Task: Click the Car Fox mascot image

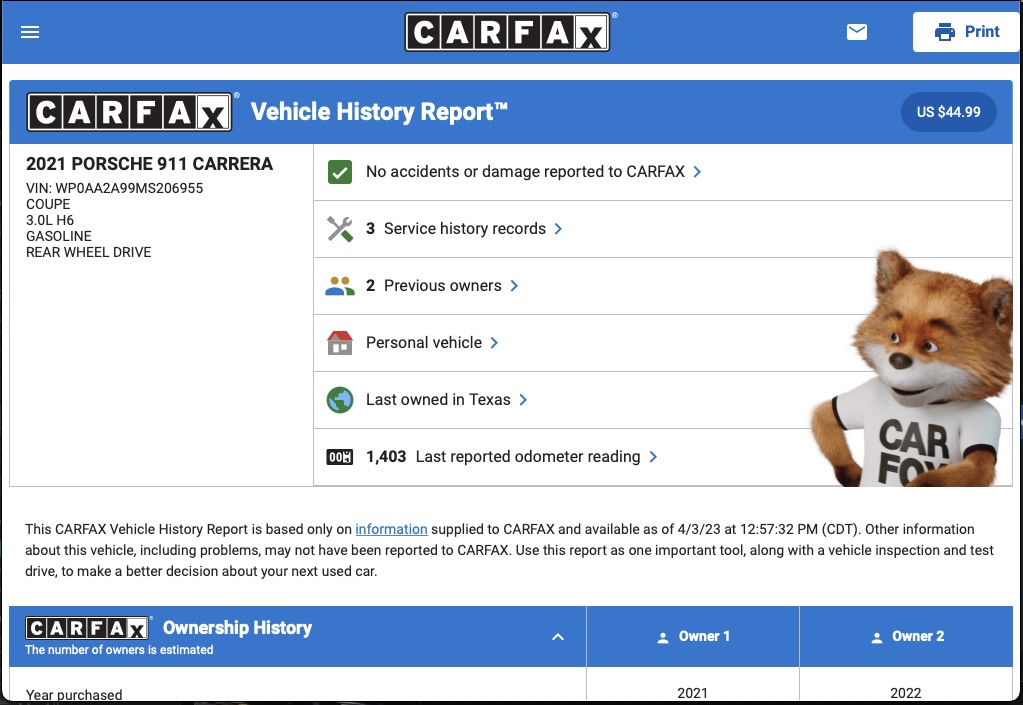Action: pos(913,368)
